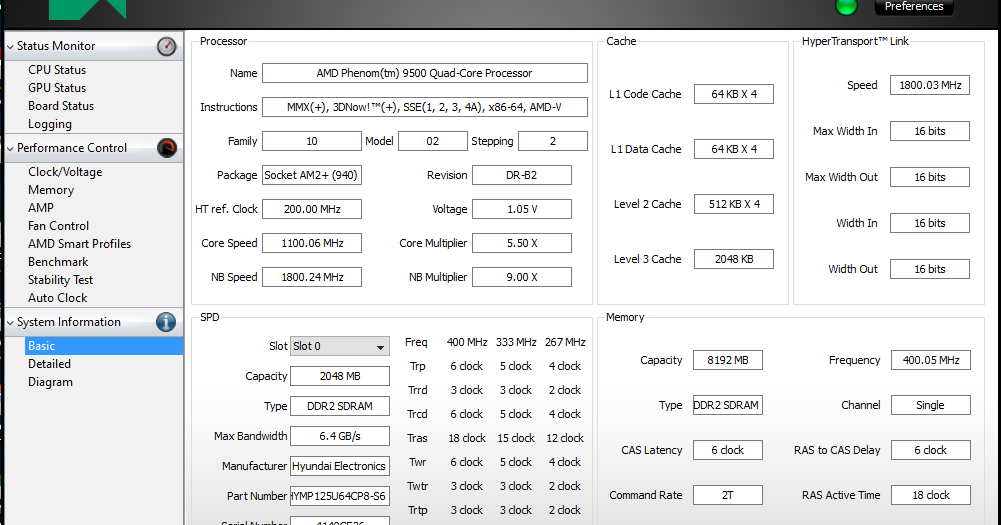Click the NB Multiplier 9.00 X field

click(522, 277)
